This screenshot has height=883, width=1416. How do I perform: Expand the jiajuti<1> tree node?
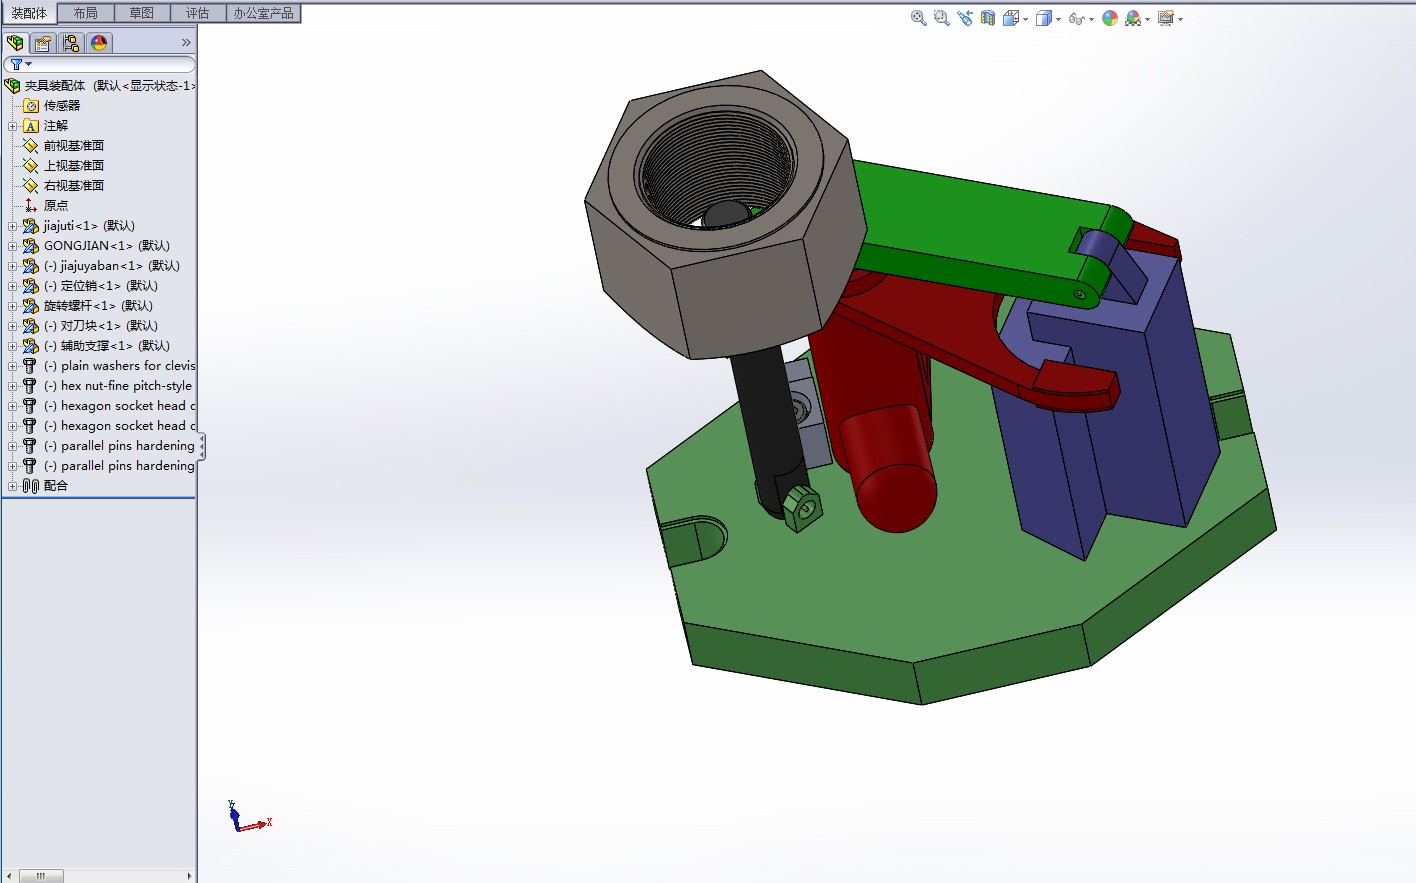[13, 226]
